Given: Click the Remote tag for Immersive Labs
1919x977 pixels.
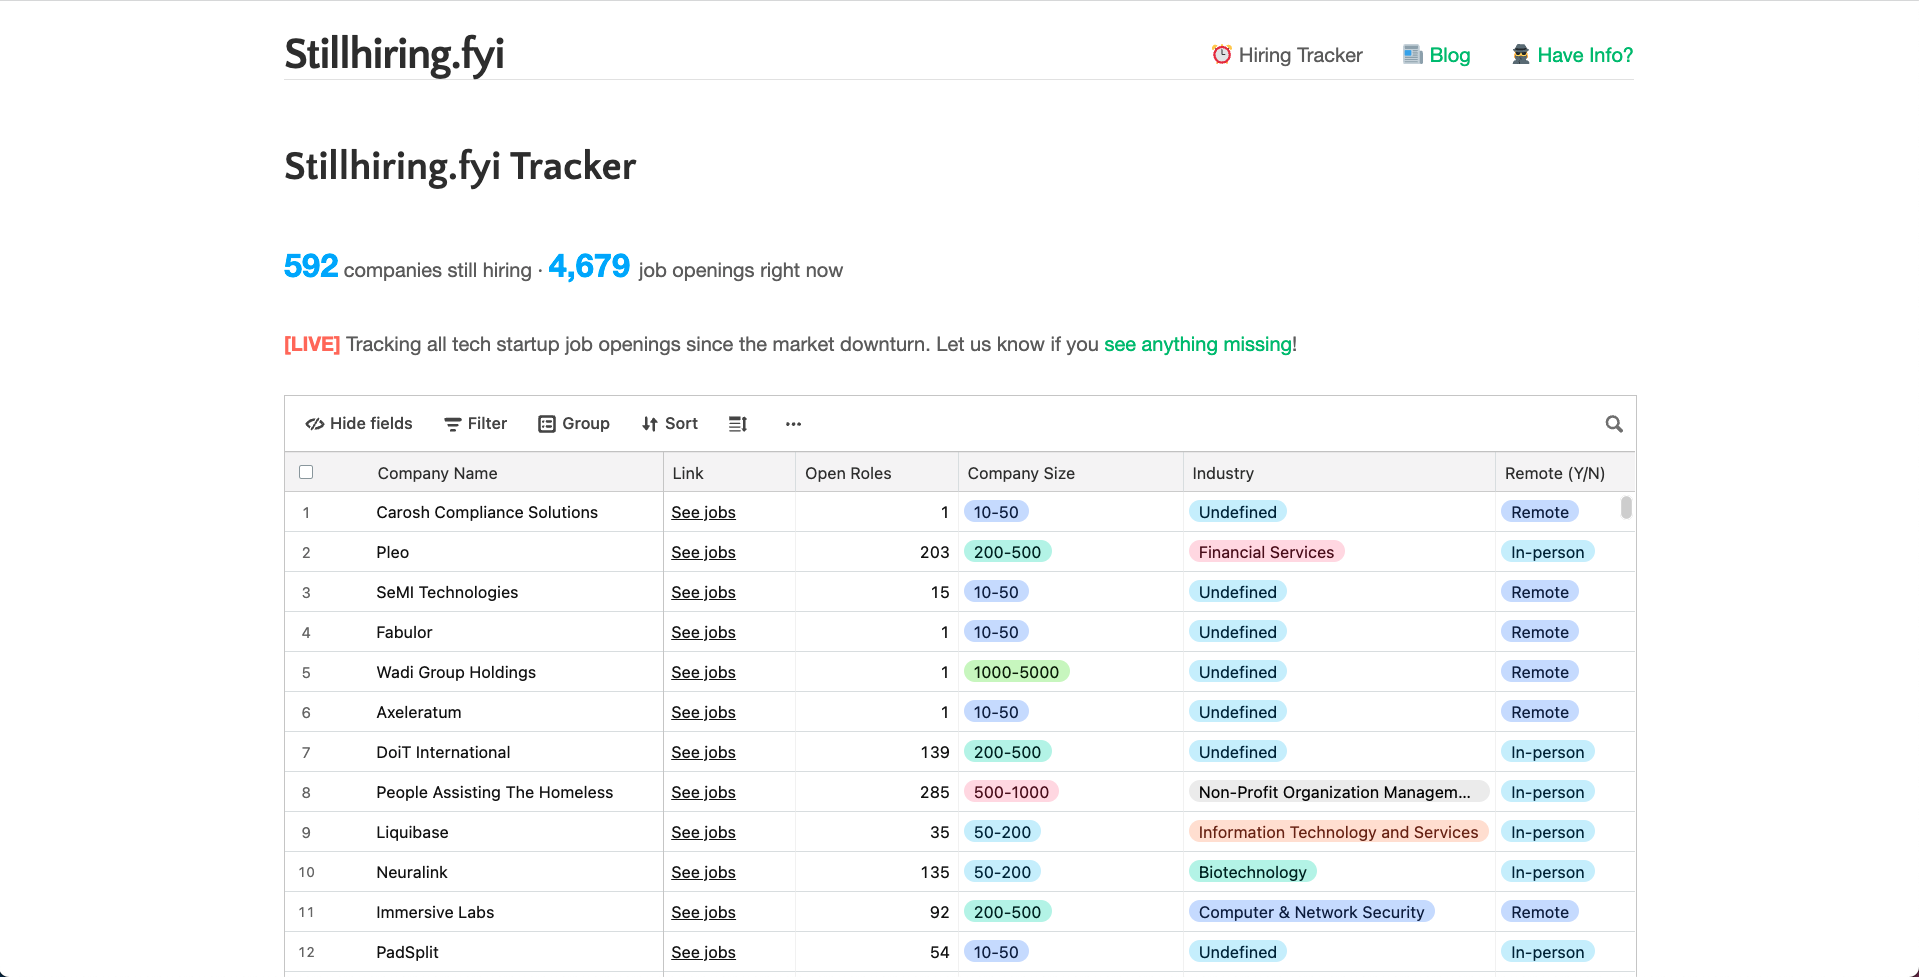Looking at the screenshot, I should coord(1540,912).
